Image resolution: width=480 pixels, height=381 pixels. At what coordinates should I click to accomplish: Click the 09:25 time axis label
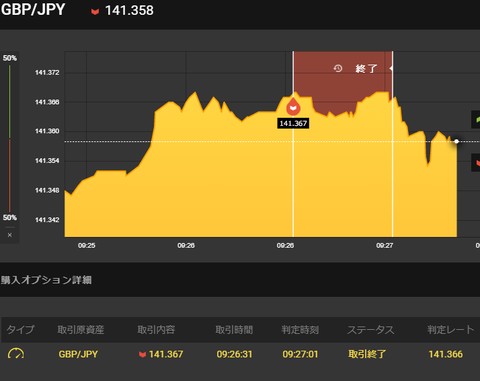point(87,246)
